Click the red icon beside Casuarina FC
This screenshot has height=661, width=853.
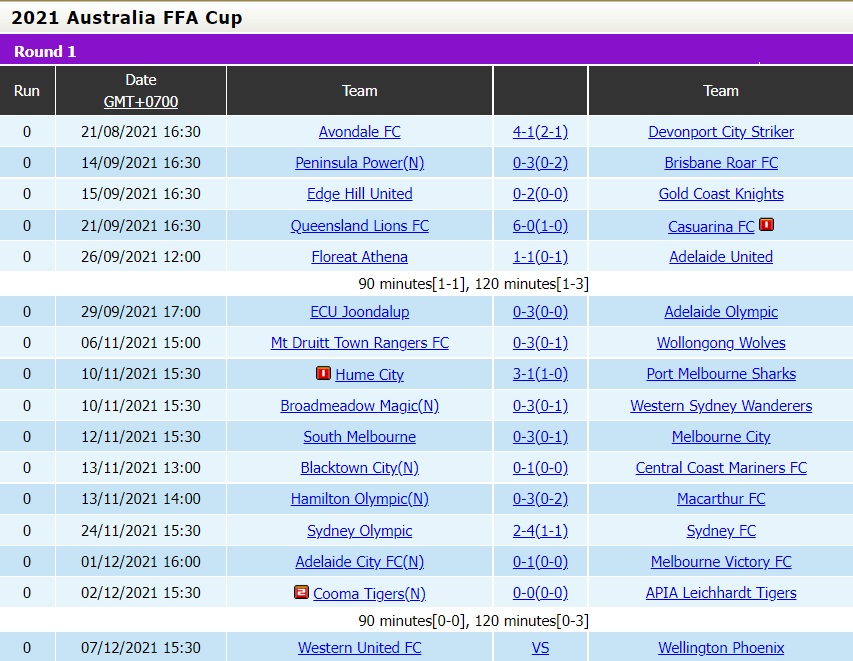pos(765,226)
